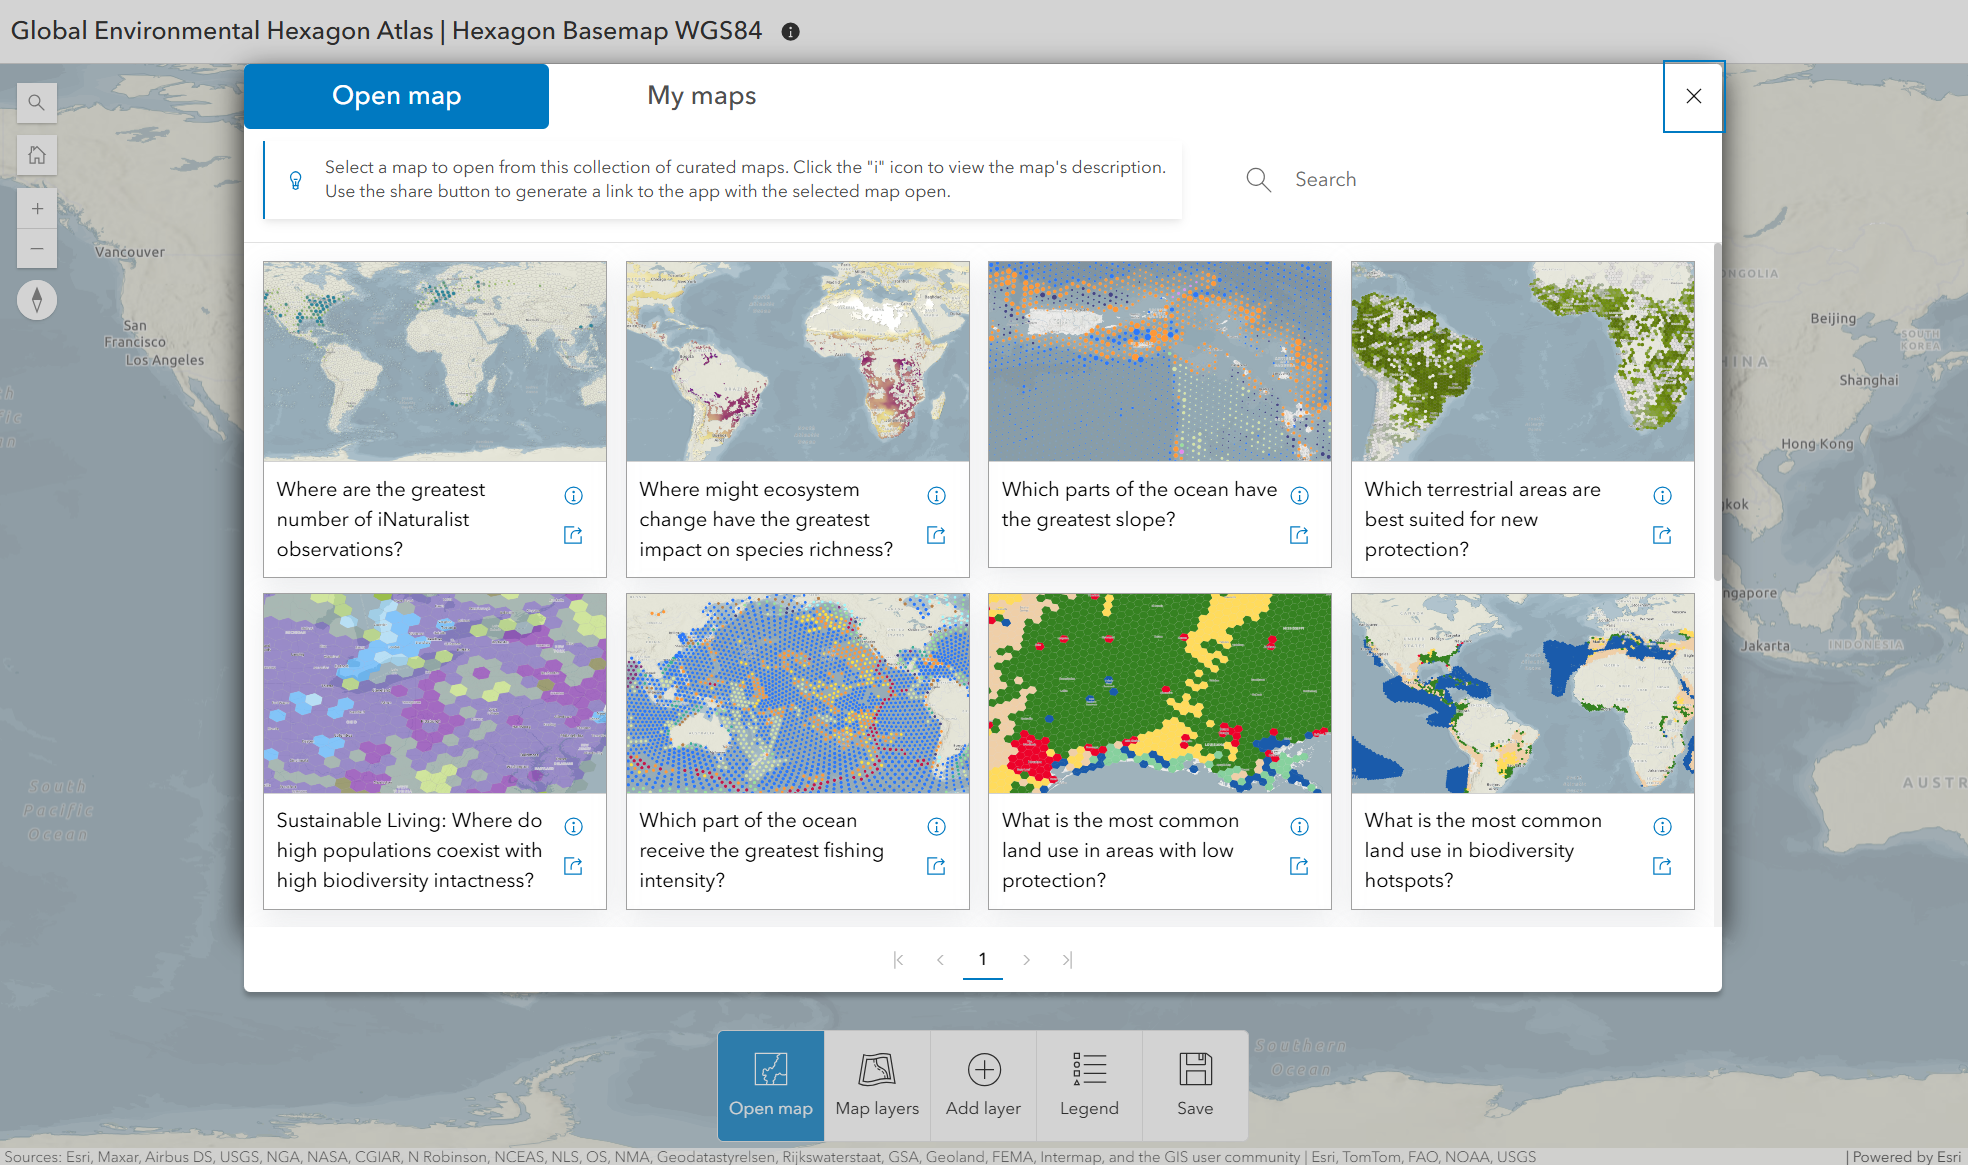
Task: Click the home default extent icon
Action: click(37, 155)
